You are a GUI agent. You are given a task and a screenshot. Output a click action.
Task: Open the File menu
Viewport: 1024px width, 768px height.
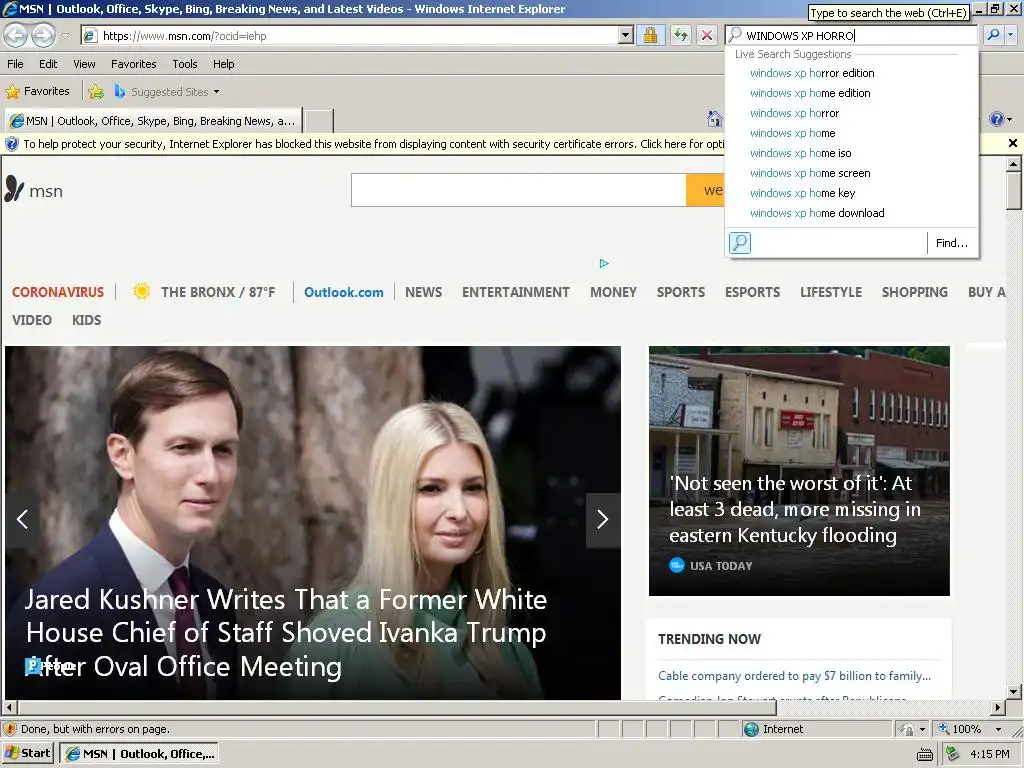point(15,64)
